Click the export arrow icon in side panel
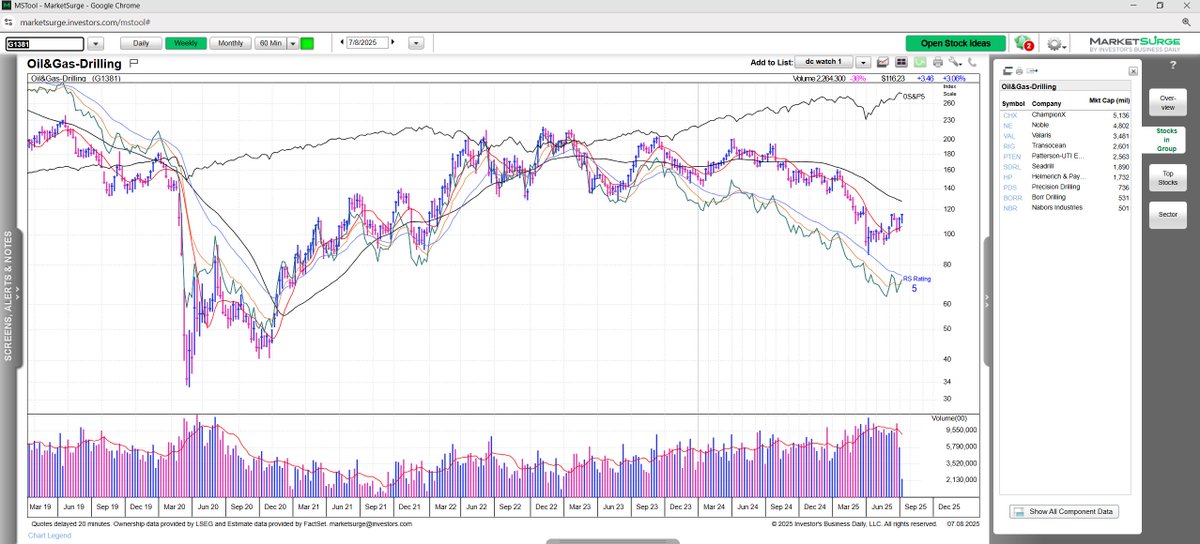This screenshot has width=1200, height=544. [x=1032, y=71]
